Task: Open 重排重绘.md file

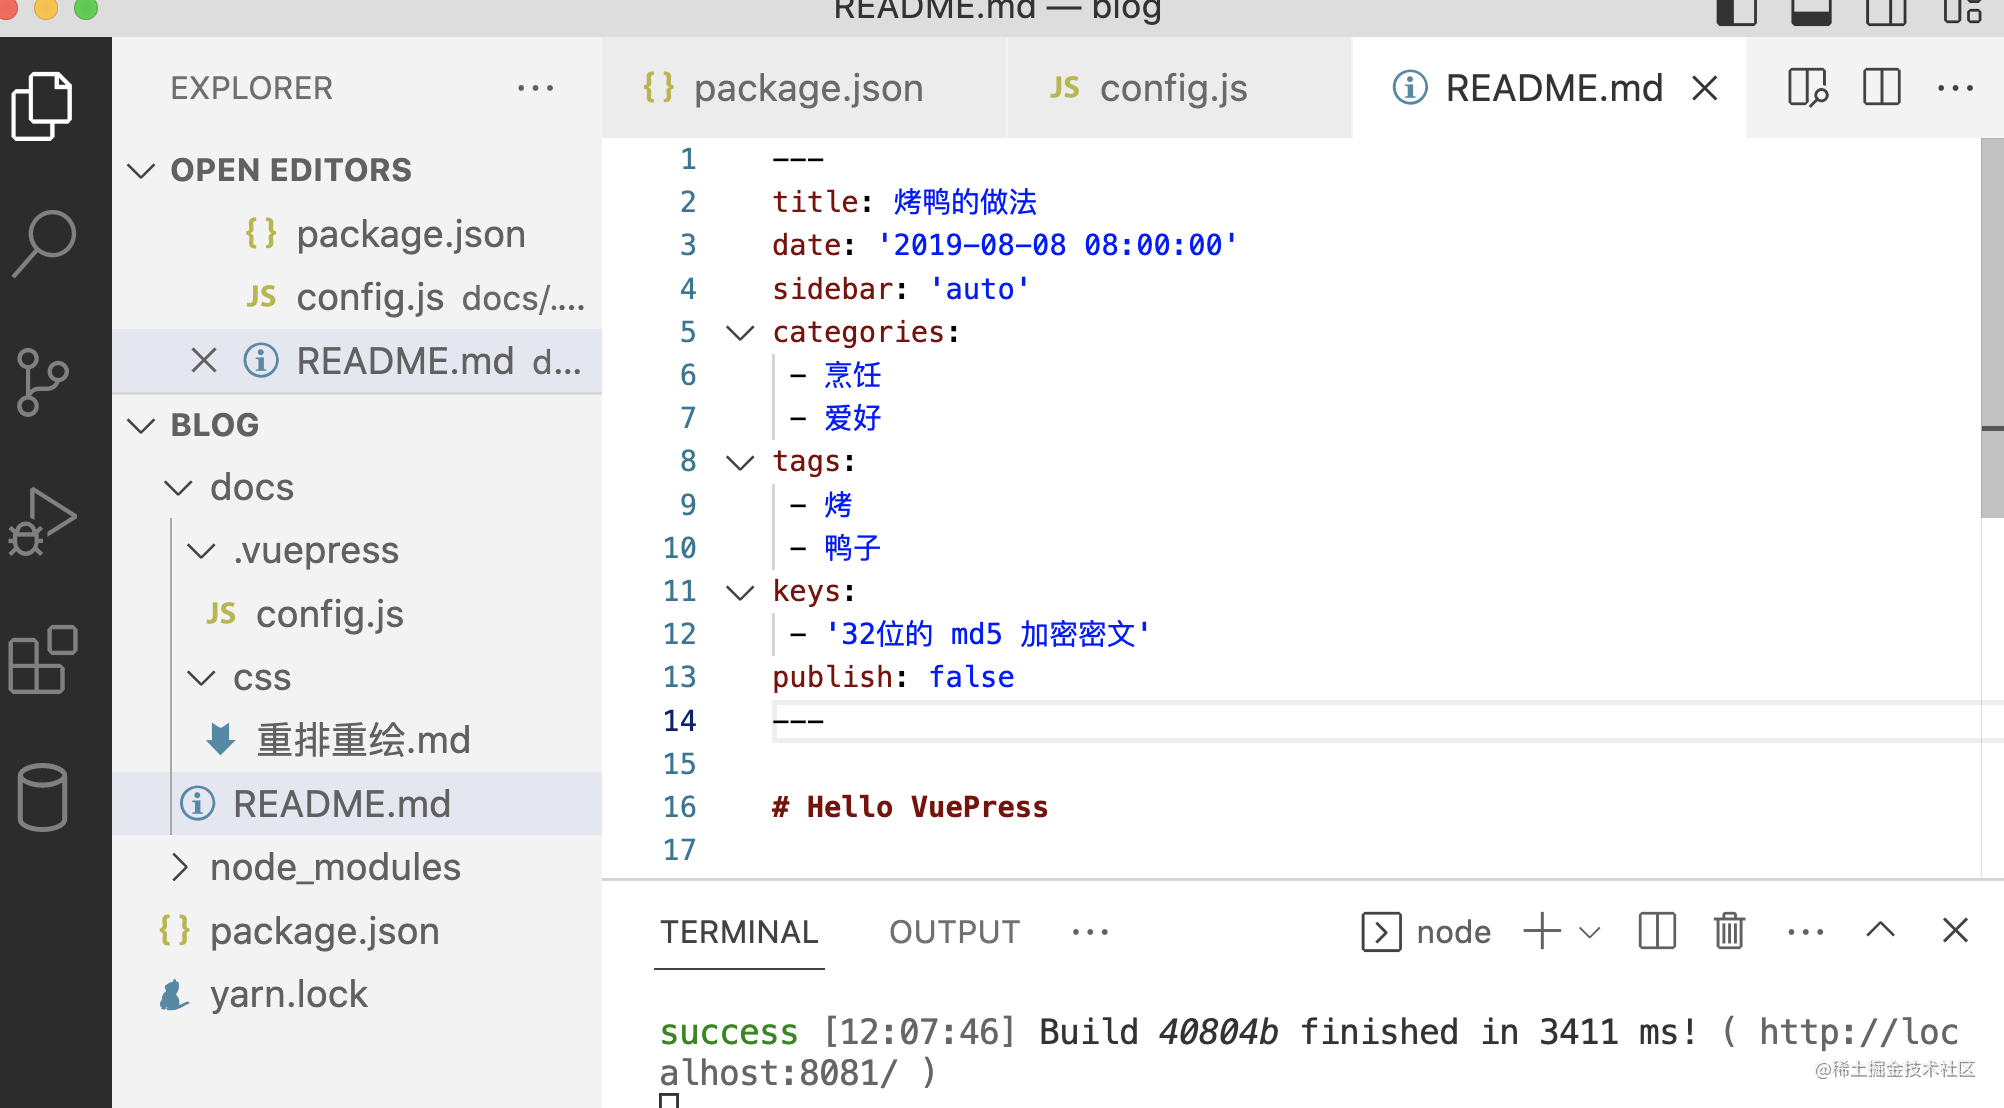Action: (357, 740)
